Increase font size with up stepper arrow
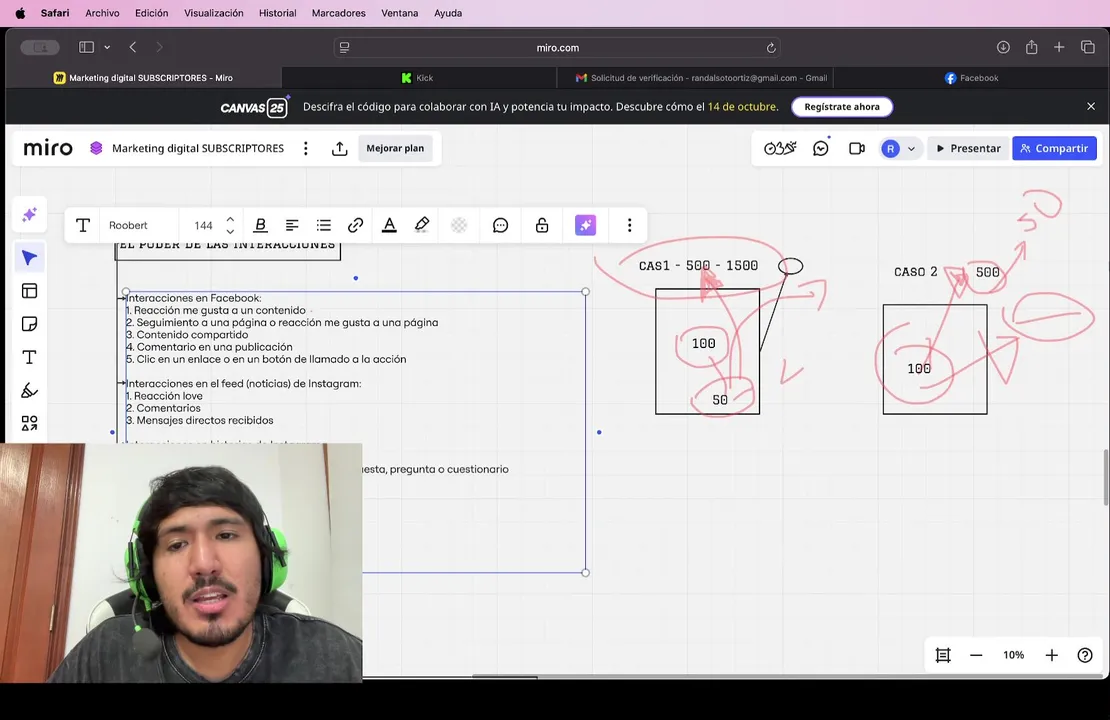Viewport: 1110px width, 720px height. click(230, 219)
